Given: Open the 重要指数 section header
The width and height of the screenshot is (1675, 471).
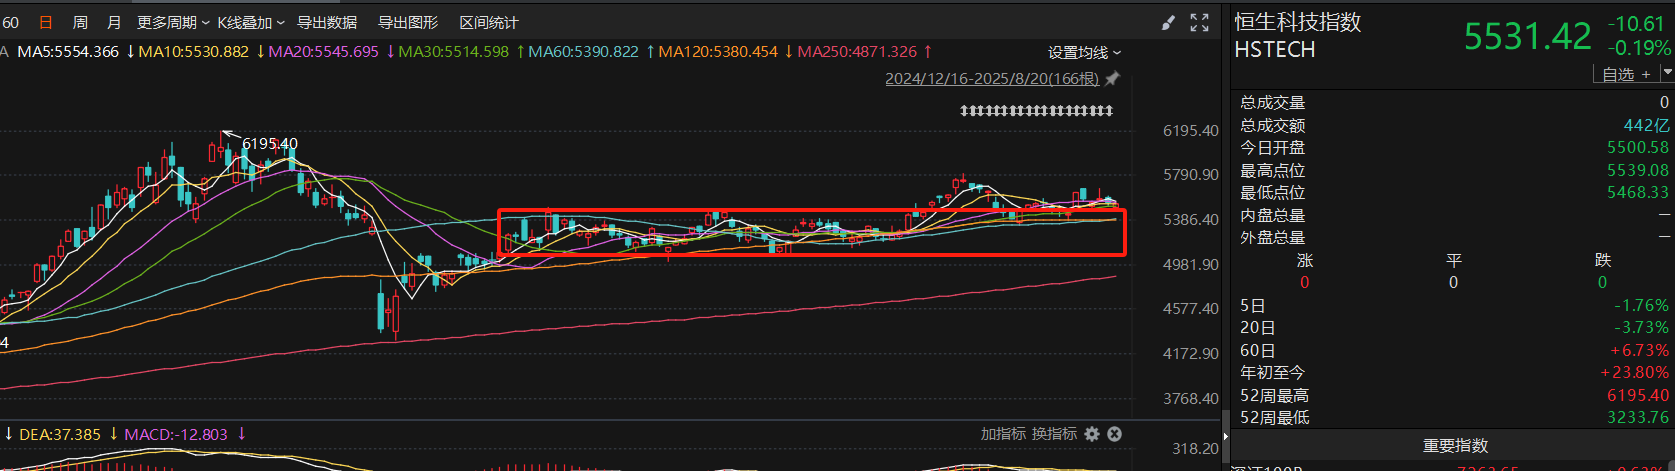Looking at the screenshot, I should (1455, 445).
